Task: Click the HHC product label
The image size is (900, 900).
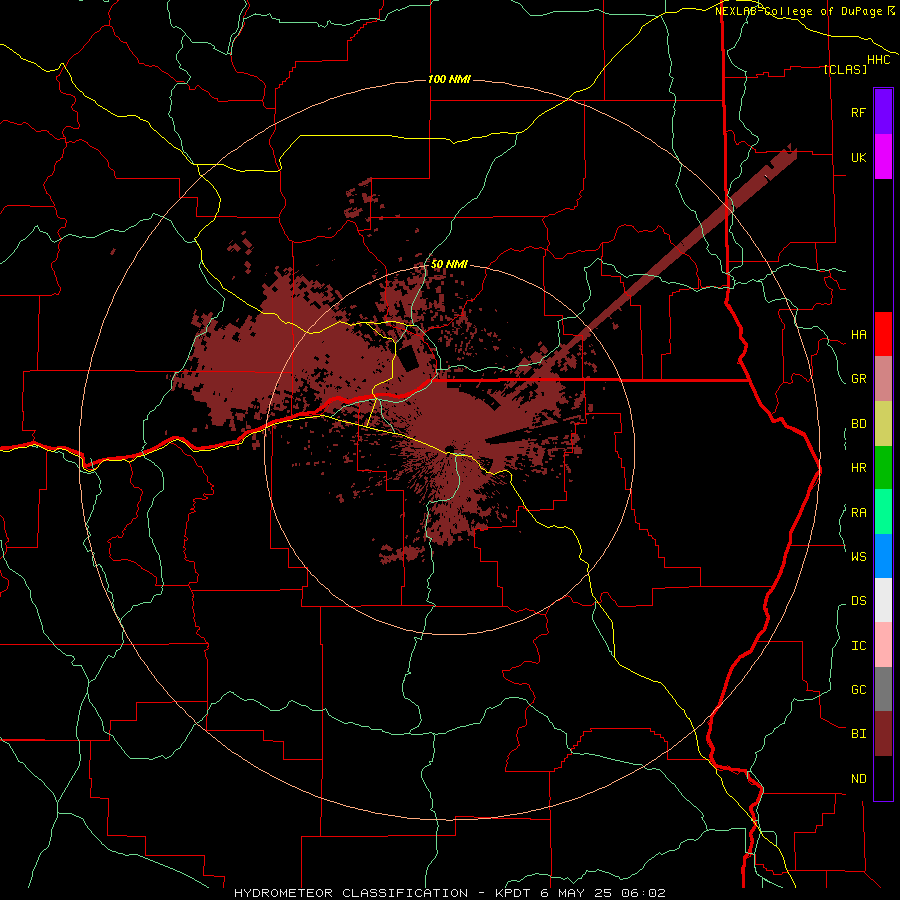Action: (878, 60)
